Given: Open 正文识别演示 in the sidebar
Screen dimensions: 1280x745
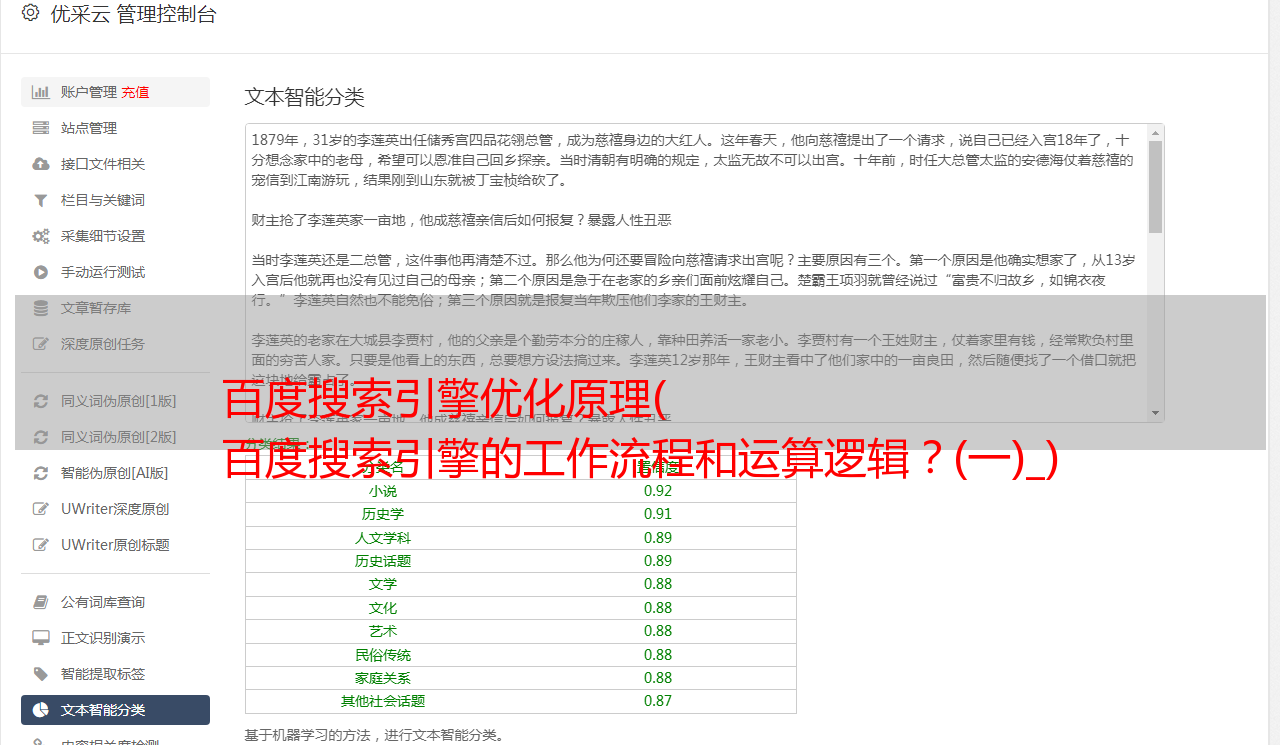Looking at the screenshot, I should [115, 638].
